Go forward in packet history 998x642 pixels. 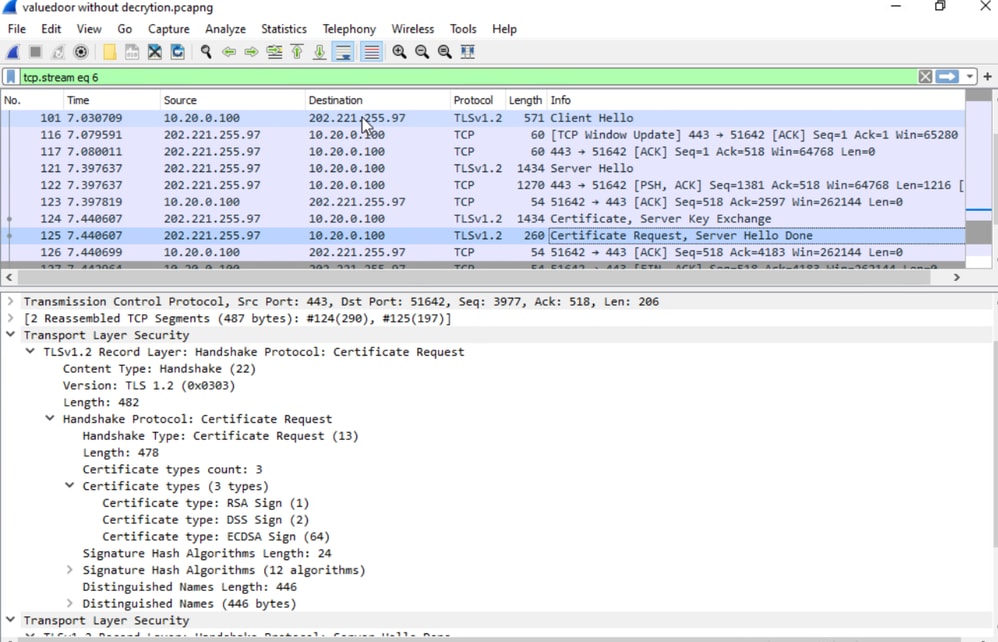pyautogui.click(x=251, y=52)
